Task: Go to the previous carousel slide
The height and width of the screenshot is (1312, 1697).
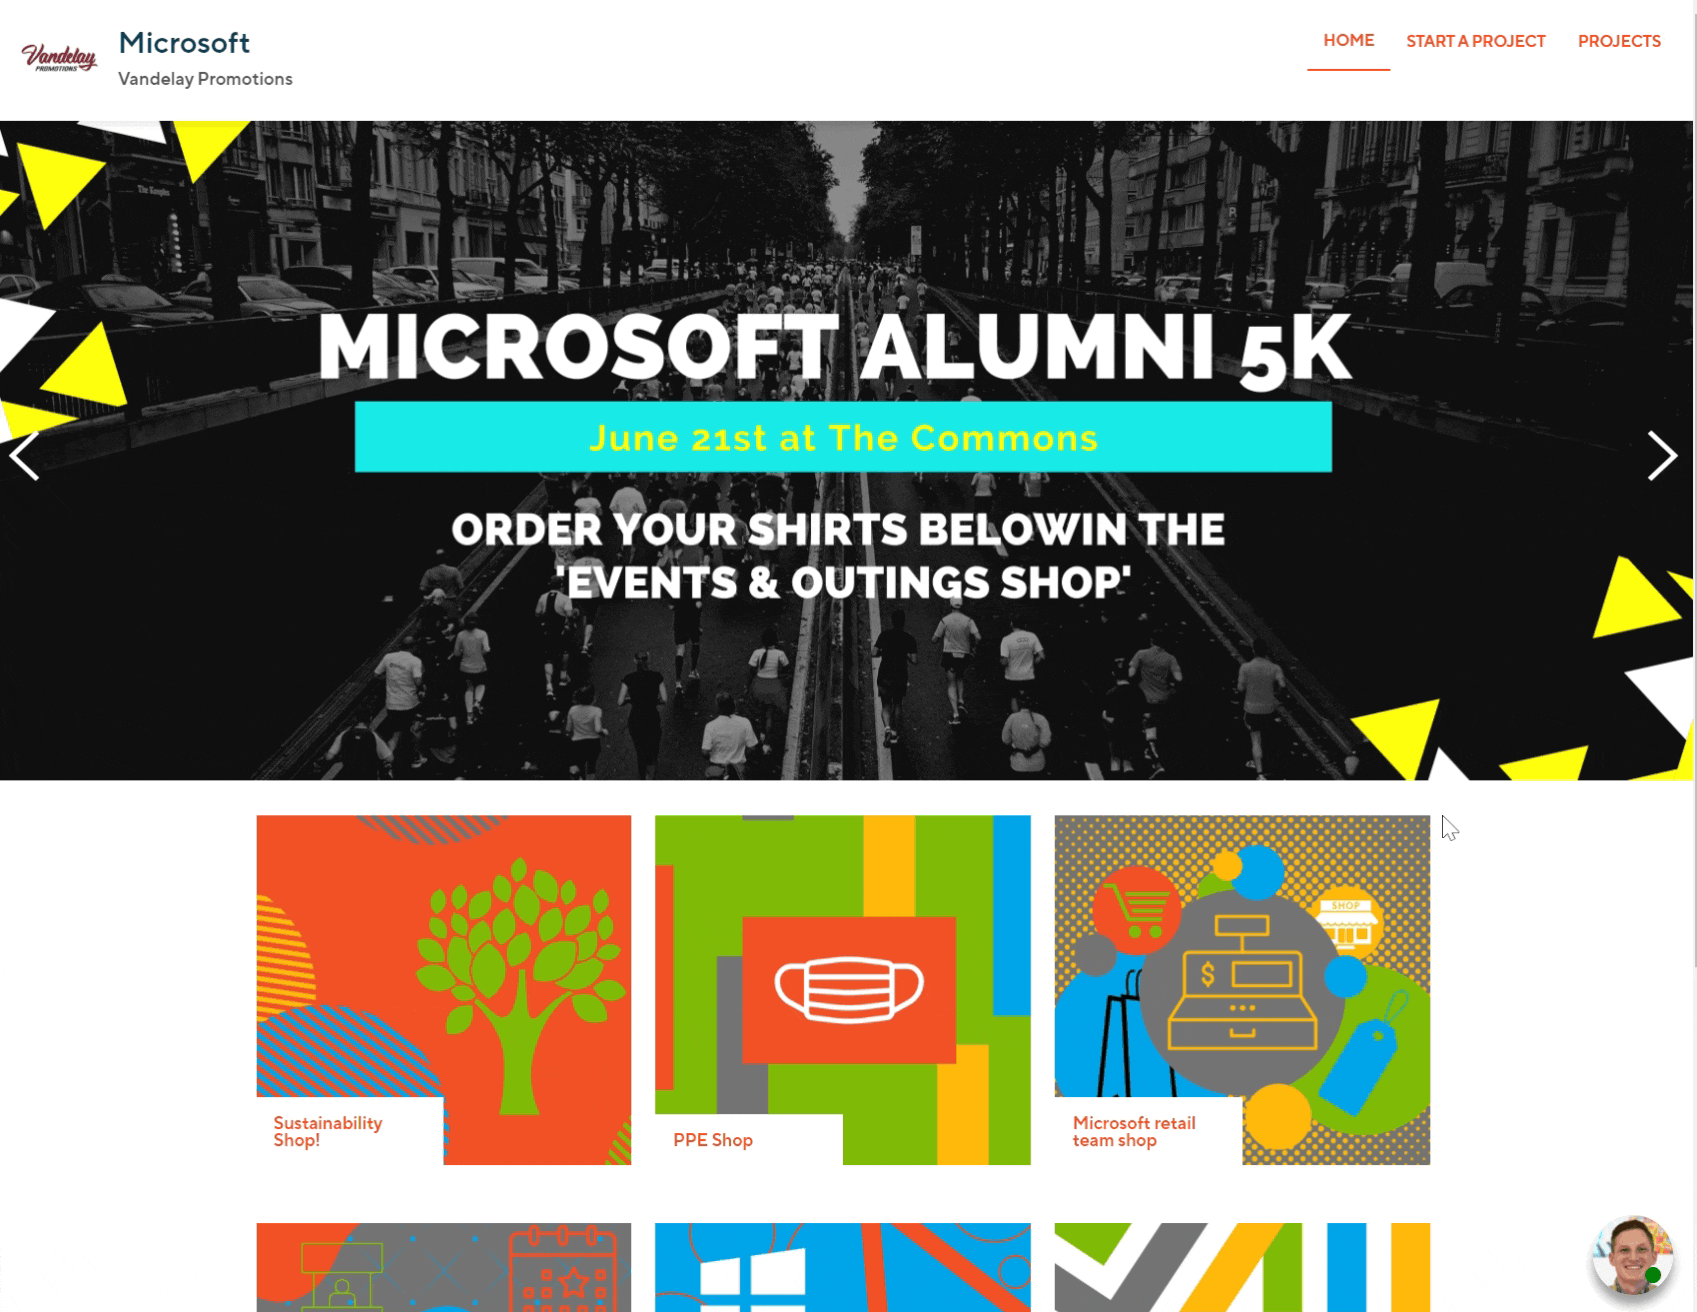Action: [25, 456]
